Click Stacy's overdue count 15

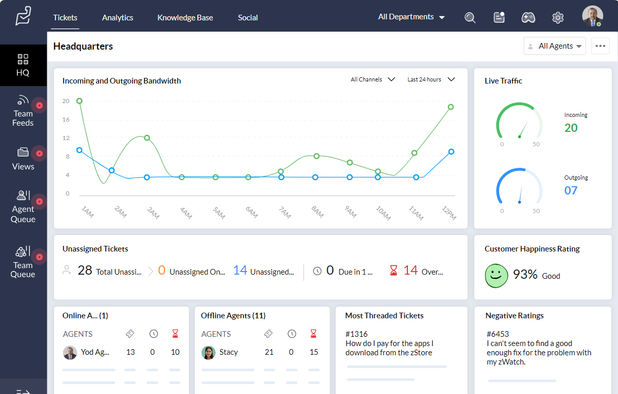(x=314, y=352)
